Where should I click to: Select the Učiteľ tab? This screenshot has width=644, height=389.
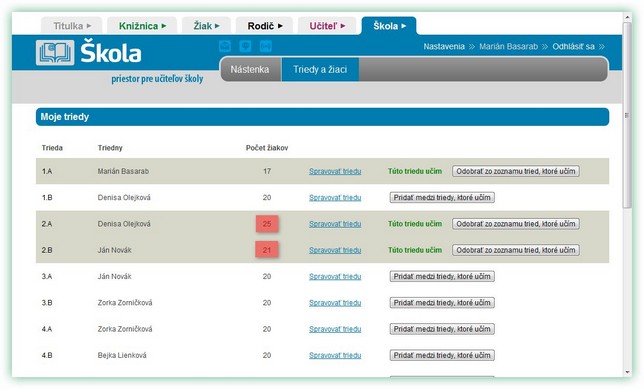[x=327, y=26]
